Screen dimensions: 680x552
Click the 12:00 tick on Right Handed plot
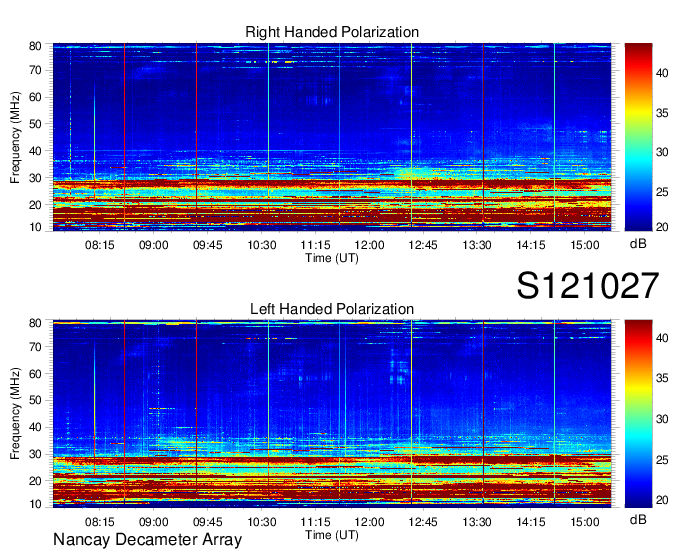point(369,245)
